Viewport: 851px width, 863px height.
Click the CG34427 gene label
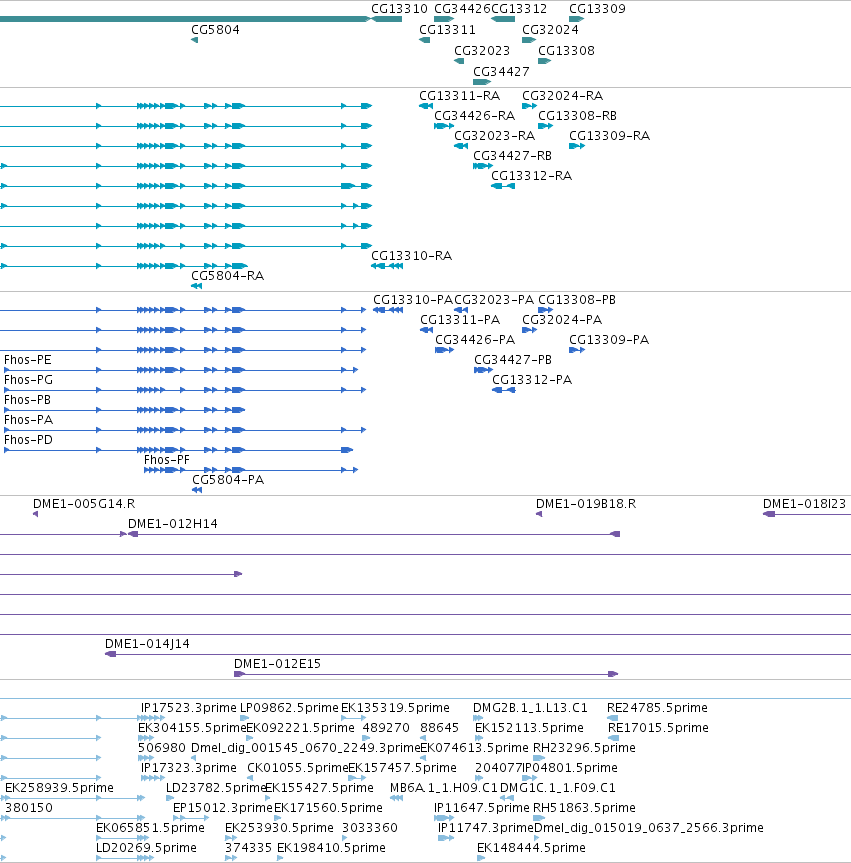[x=501, y=72]
